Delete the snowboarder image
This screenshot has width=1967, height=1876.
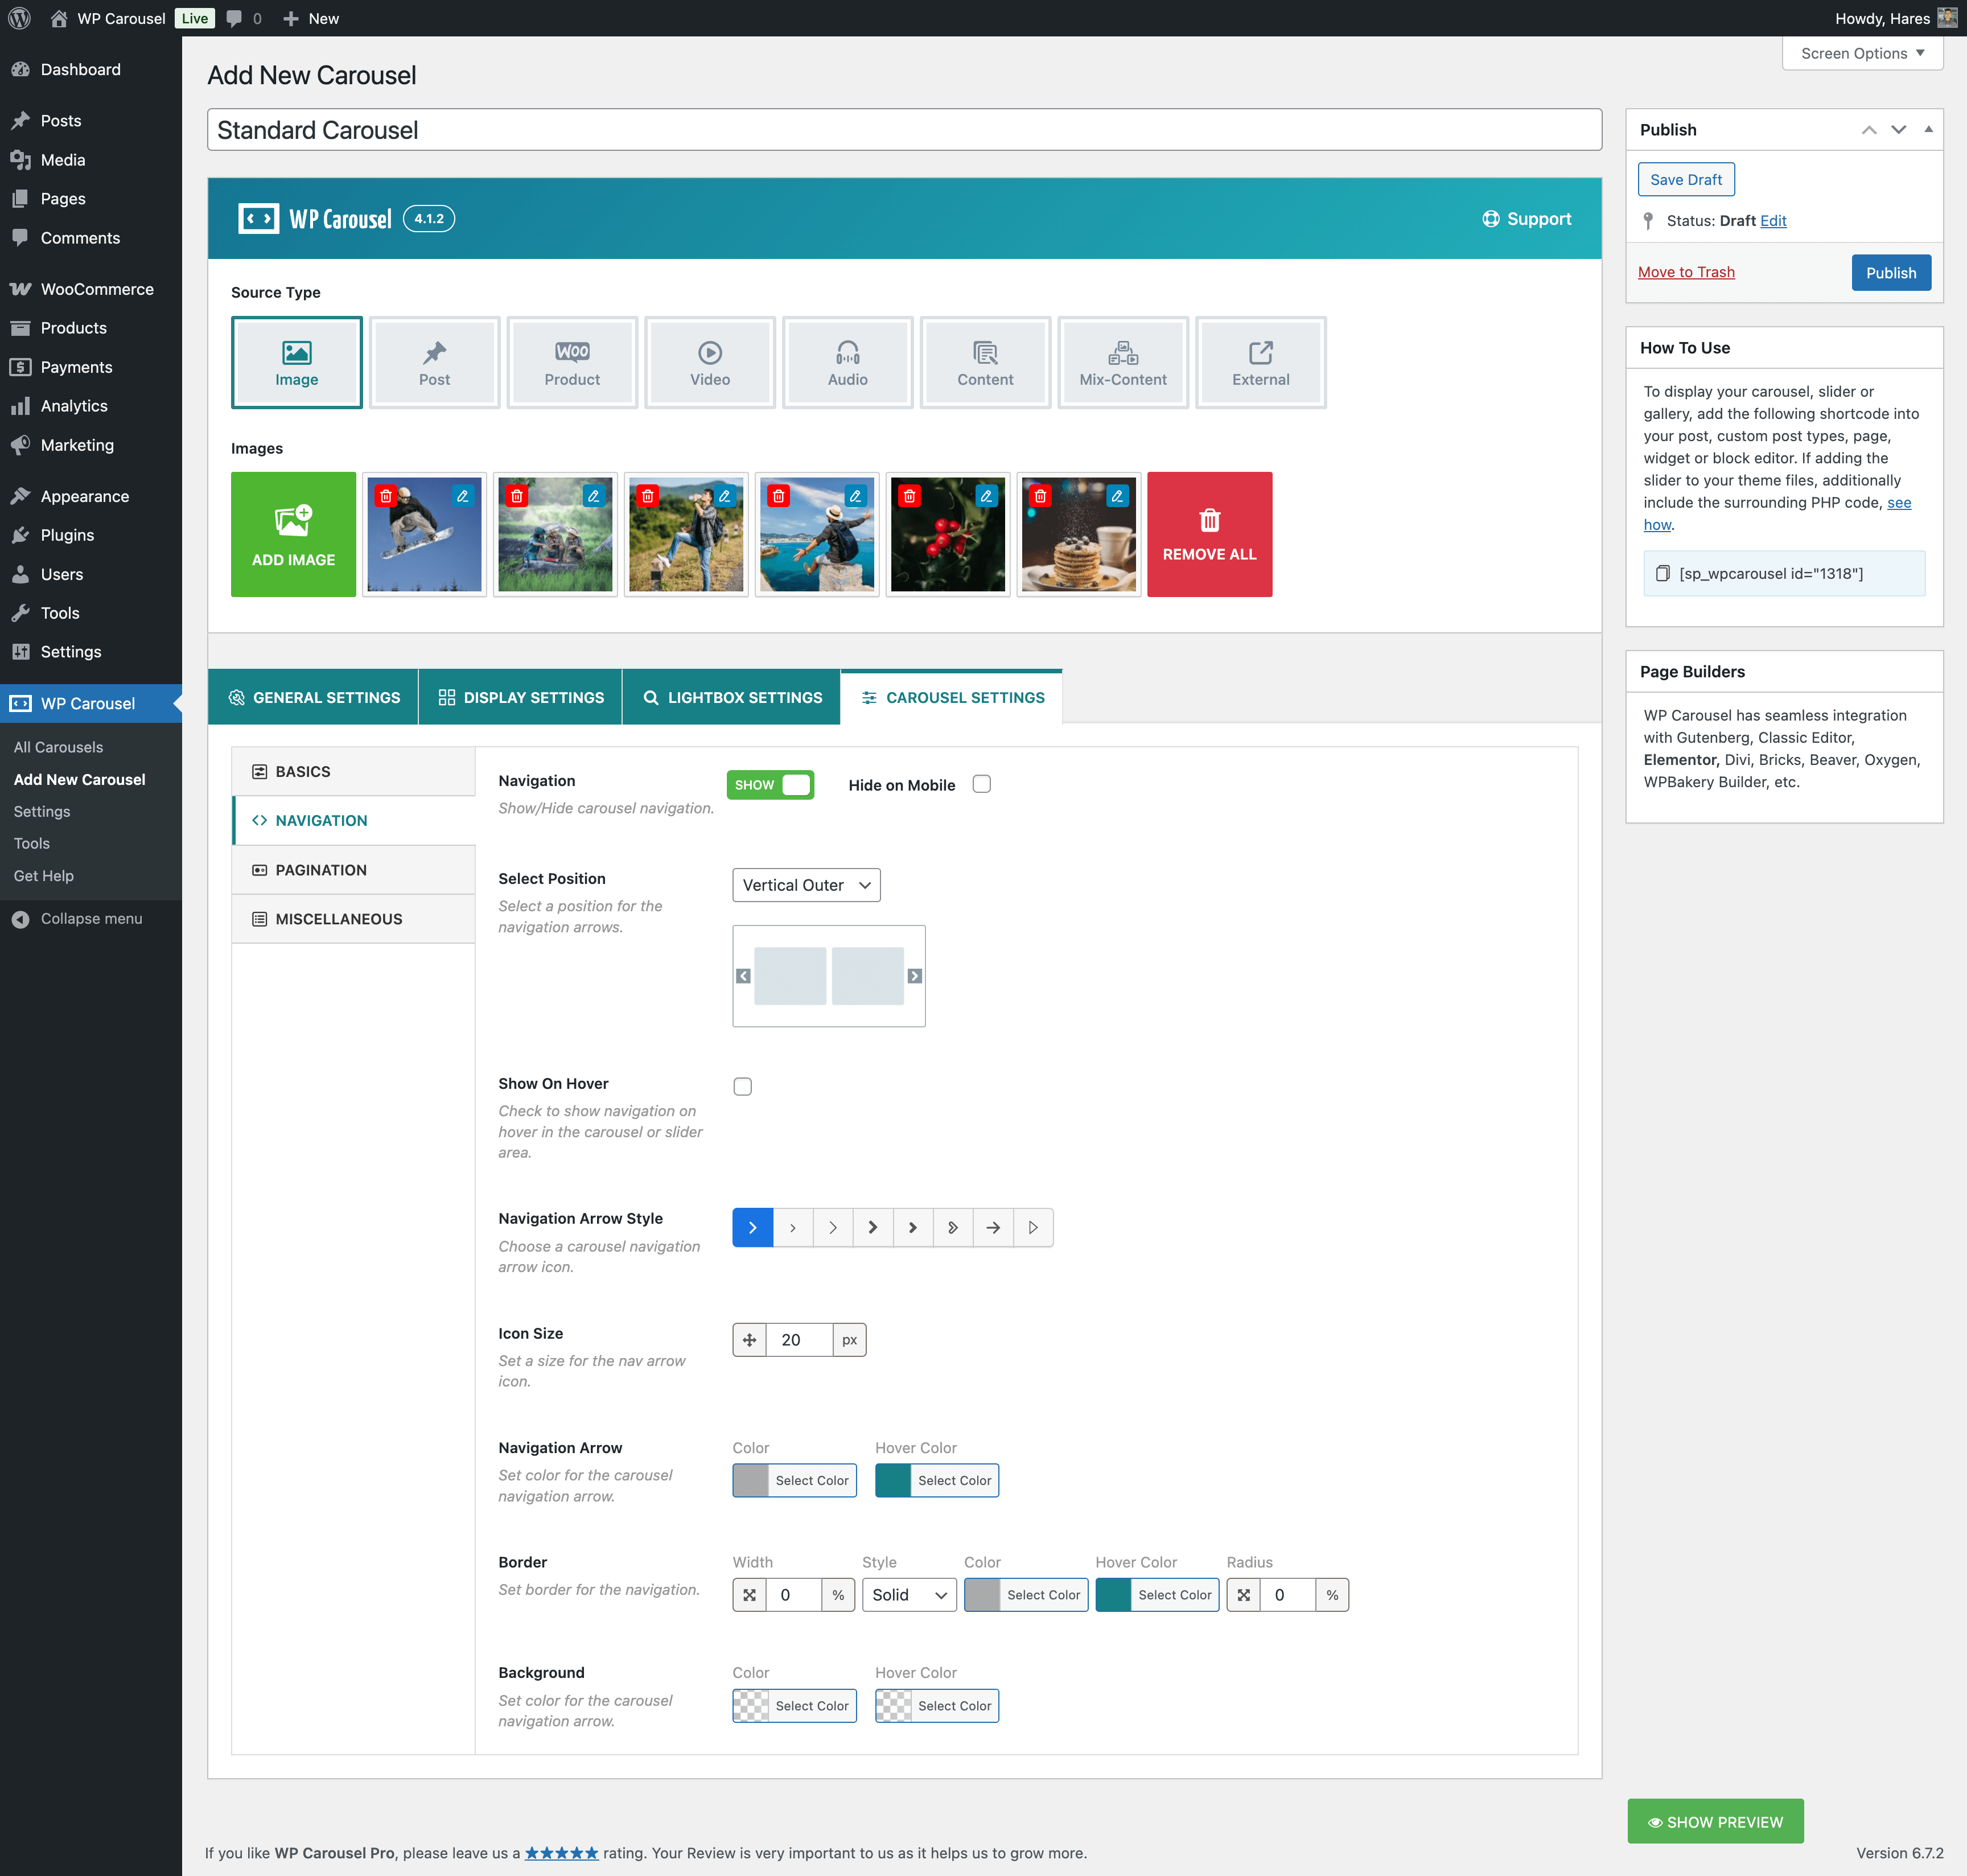point(386,496)
